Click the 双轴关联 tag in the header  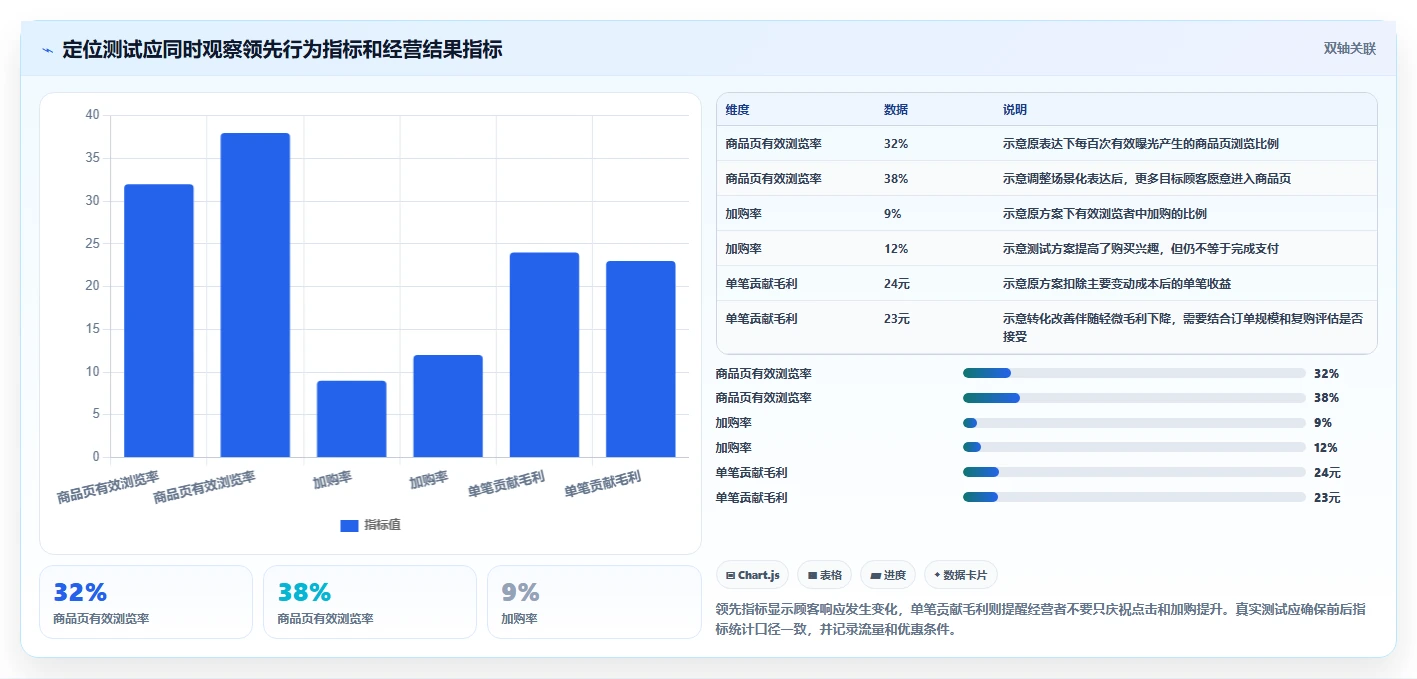click(1350, 49)
